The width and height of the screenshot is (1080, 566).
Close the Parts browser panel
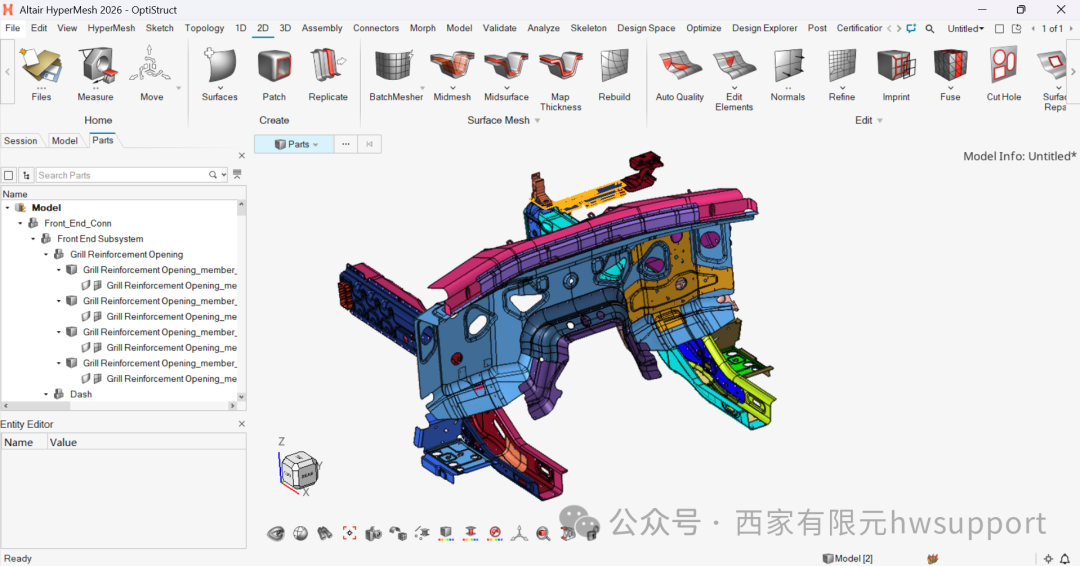[242, 156]
